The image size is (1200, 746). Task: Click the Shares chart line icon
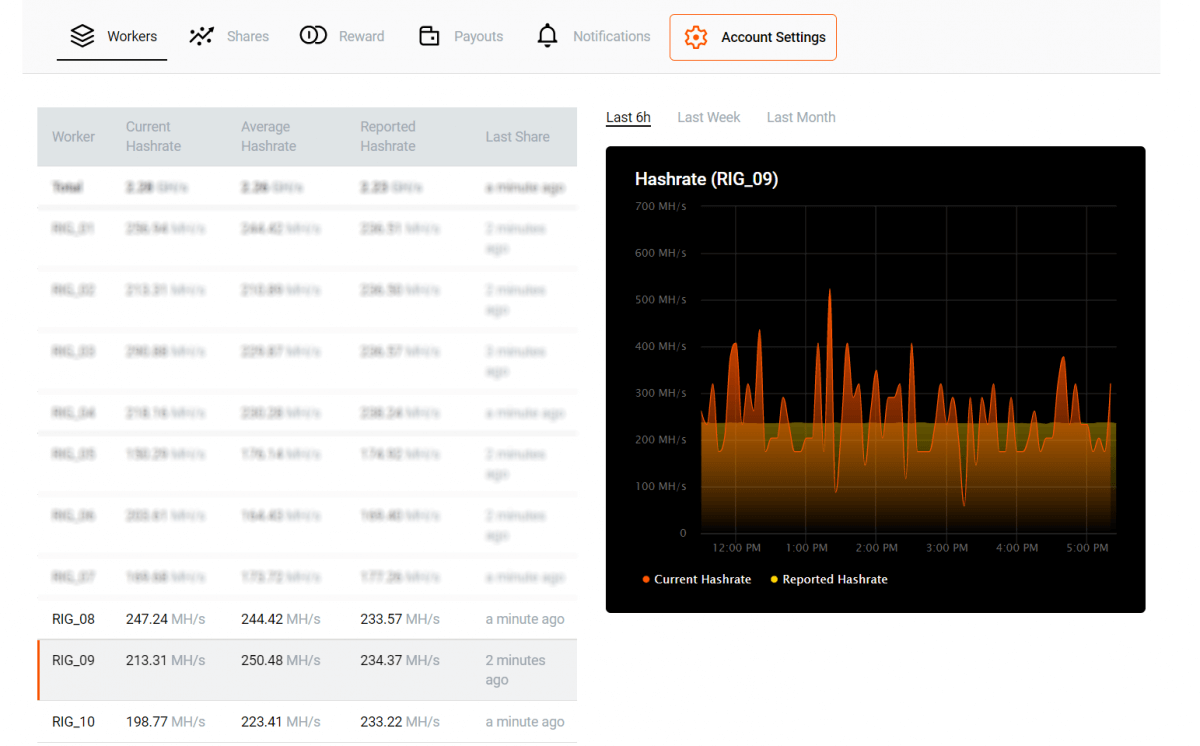201,36
